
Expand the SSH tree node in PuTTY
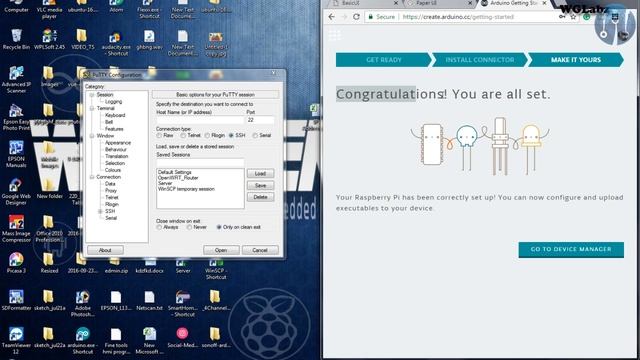(x=100, y=211)
